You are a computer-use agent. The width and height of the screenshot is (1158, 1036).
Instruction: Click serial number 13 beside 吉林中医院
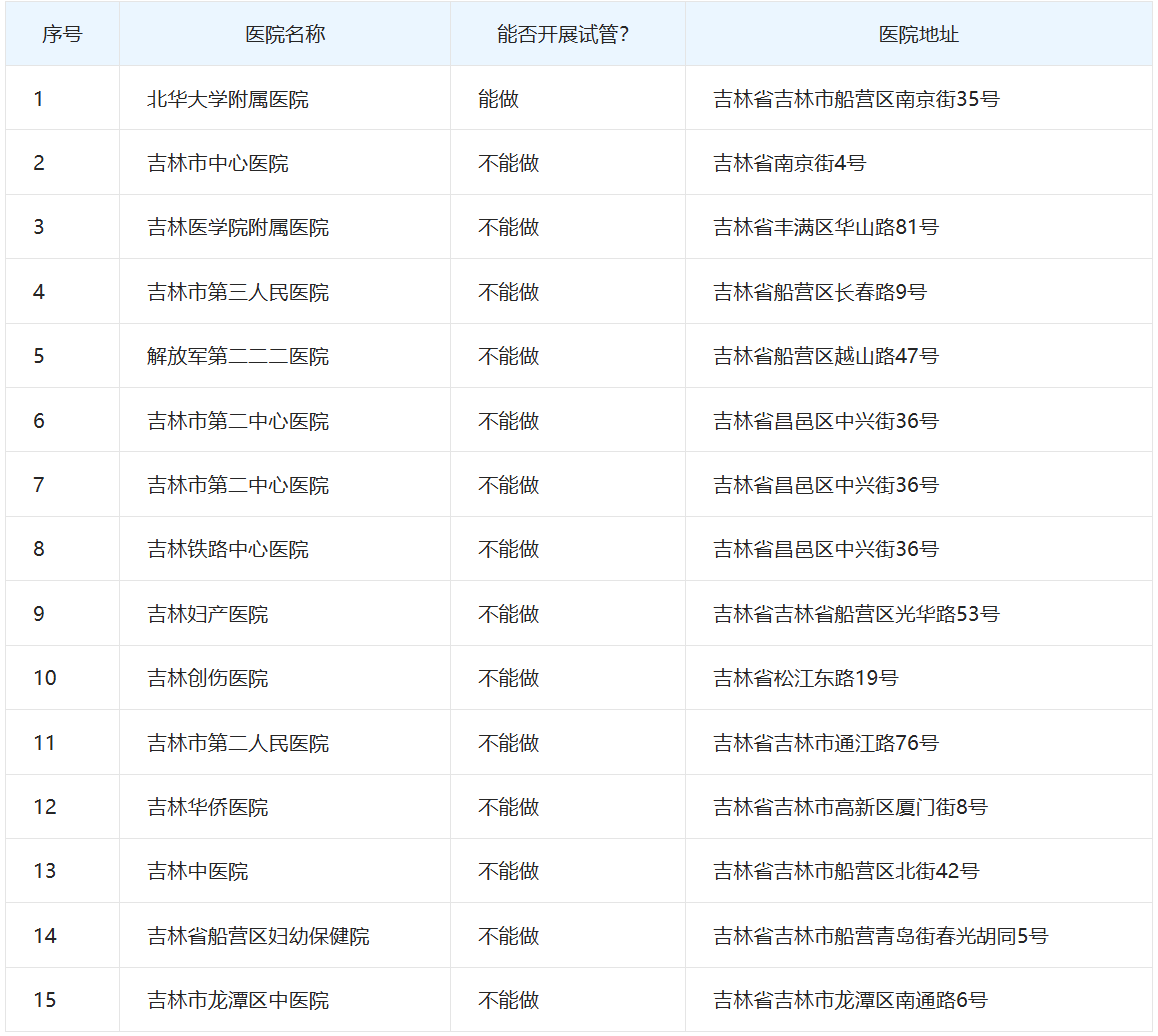click(45, 871)
